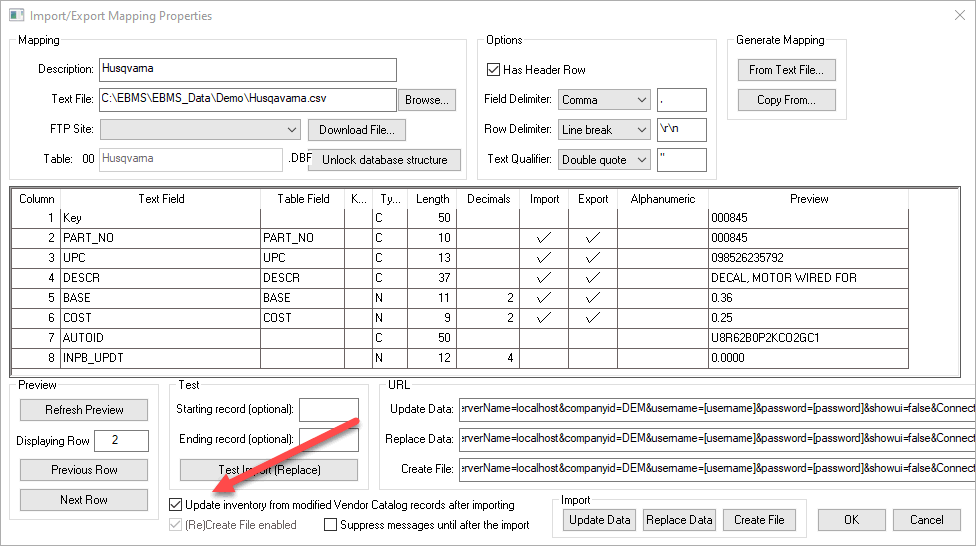Click the Replace Data URL field
The width and height of the screenshot is (976, 546).
click(x=717, y=438)
